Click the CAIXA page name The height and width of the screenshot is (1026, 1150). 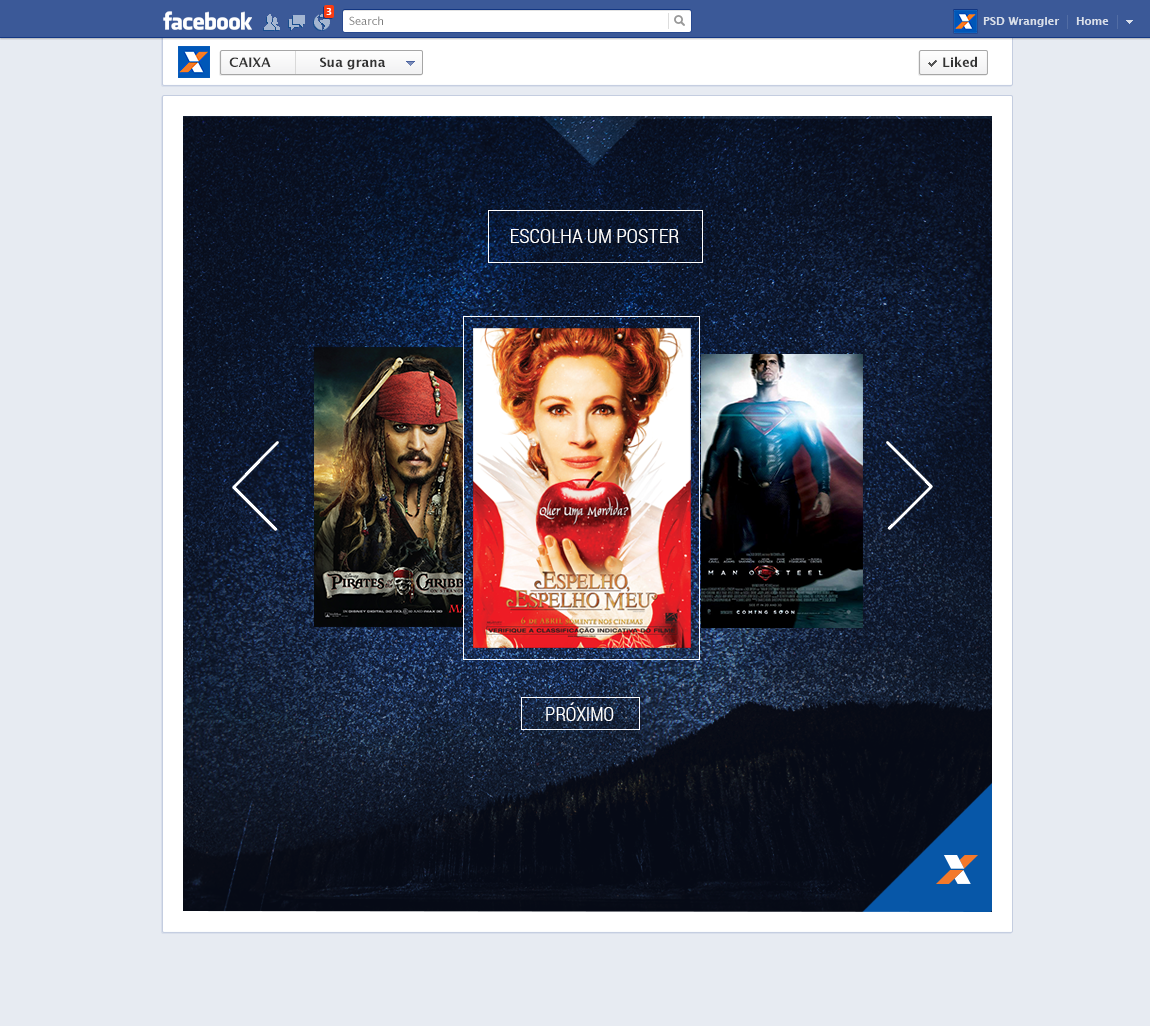(250, 62)
